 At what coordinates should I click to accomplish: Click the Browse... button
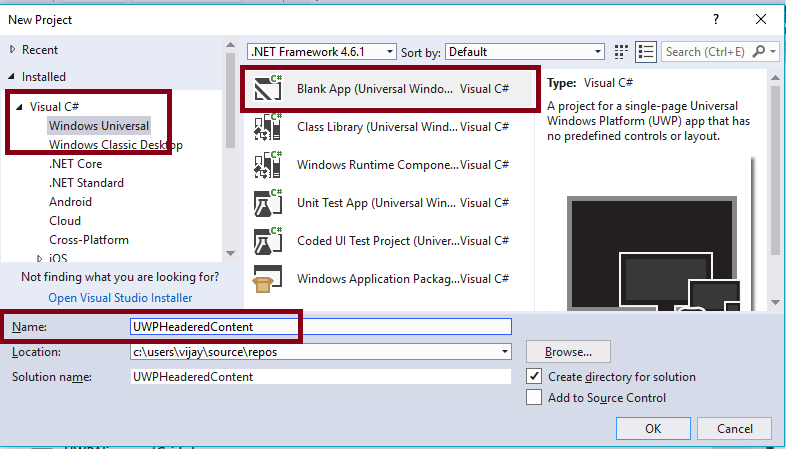[568, 352]
